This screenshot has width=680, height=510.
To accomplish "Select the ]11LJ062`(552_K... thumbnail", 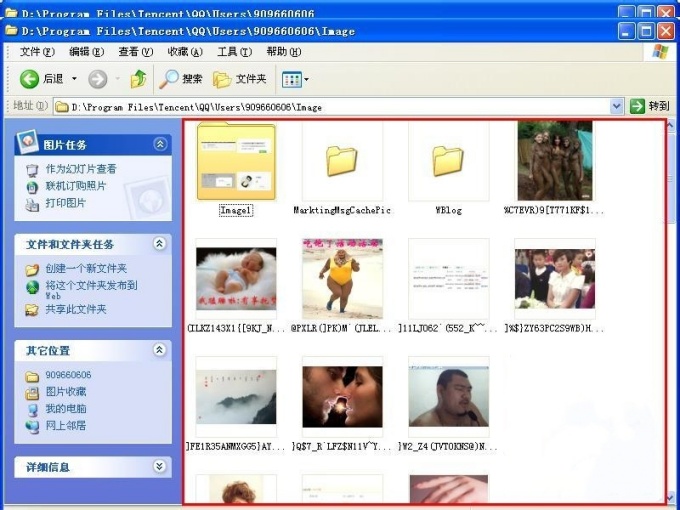I will tap(448, 278).
